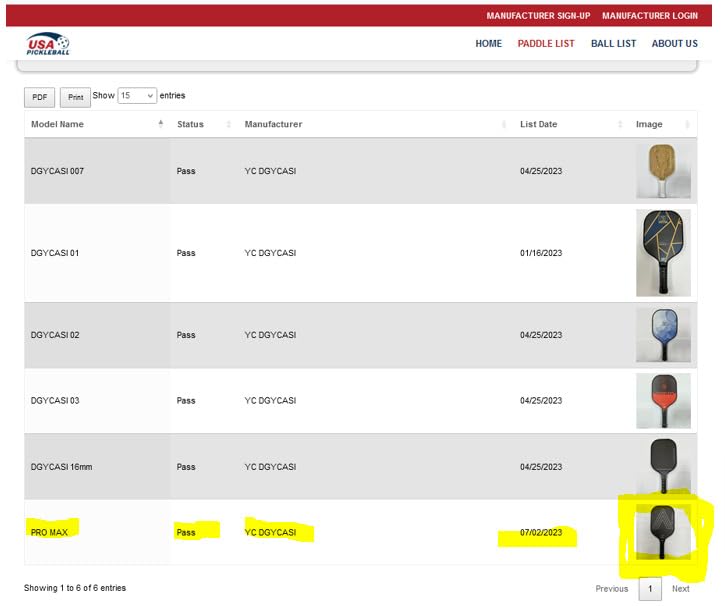This screenshot has width=725, height=606.
Task: Open the About Us page
Action: coord(674,43)
